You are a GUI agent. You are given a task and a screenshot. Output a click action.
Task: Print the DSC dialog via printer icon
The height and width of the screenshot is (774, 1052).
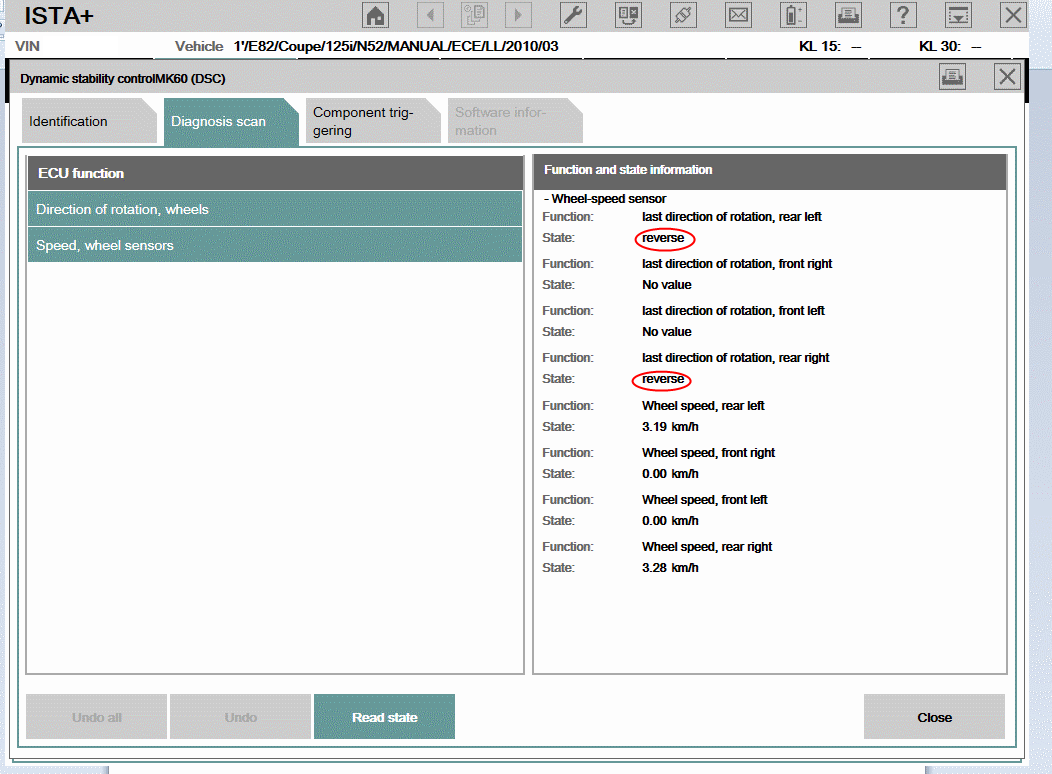click(x=952, y=76)
